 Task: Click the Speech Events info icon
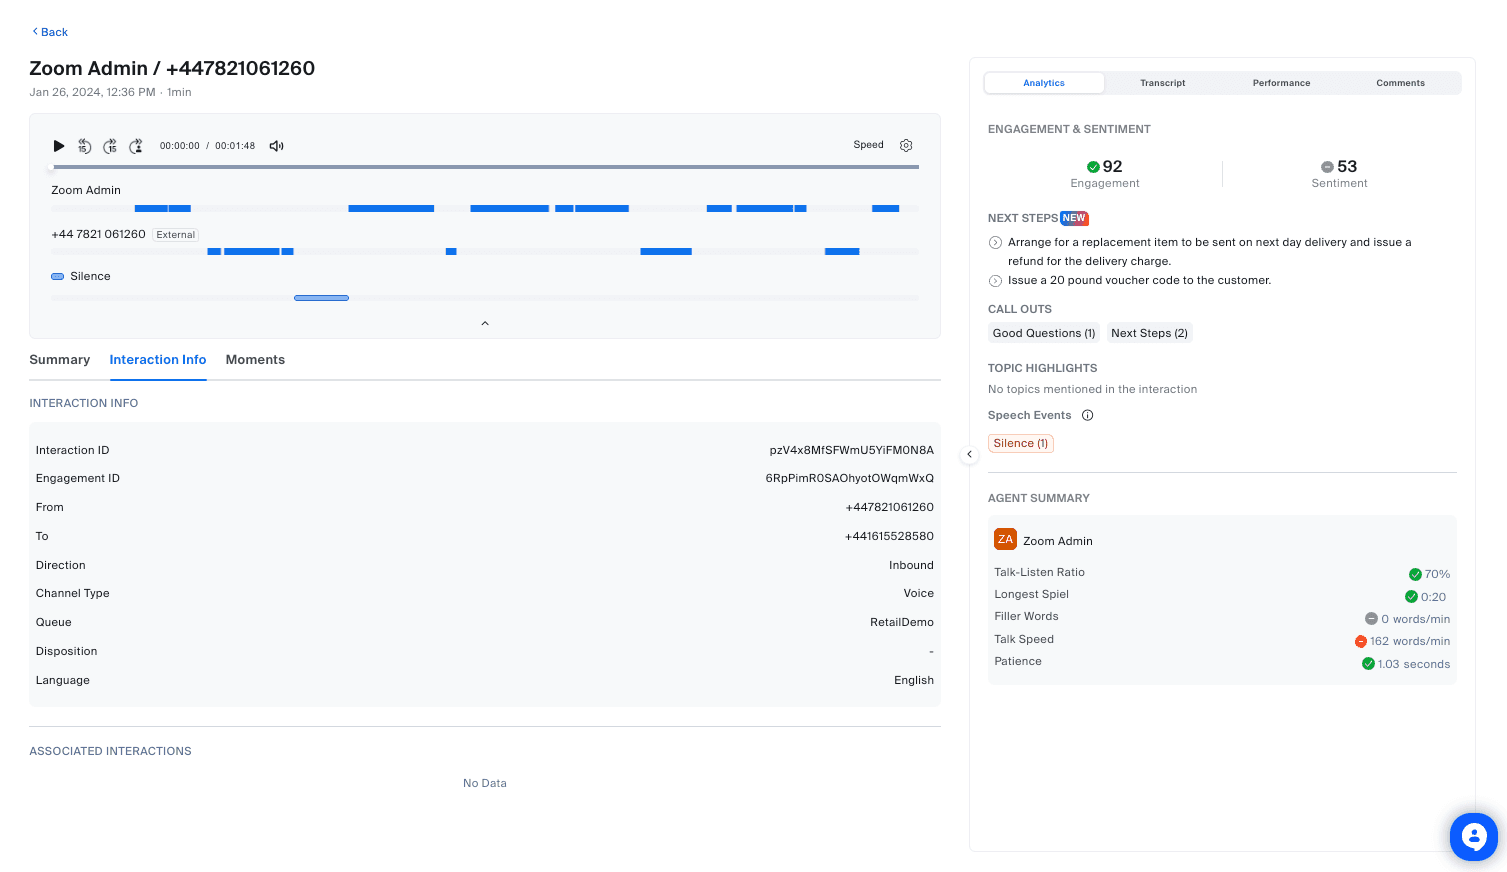click(x=1088, y=415)
